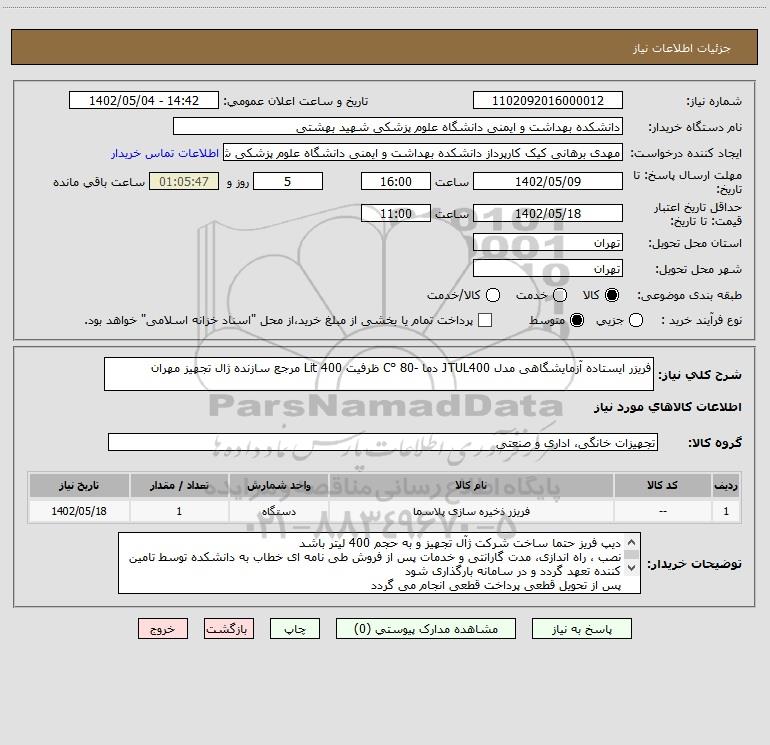The width and height of the screenshot is (770, 745).
Task: Click the price validity date 1402/05/18 field
Action: click(x=548, y=214)
